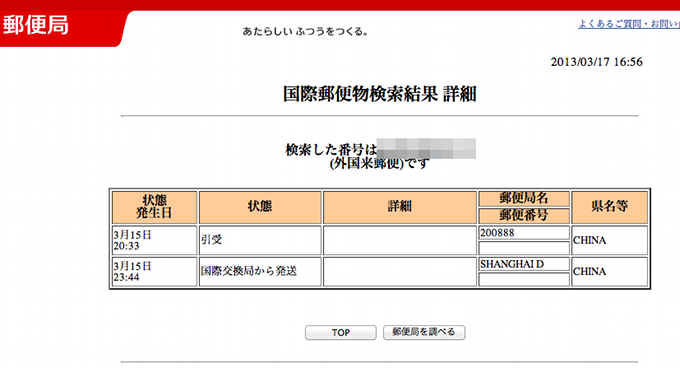Click the 状態発生日 column header
680x368 pixels.
[x=154, y=207]
